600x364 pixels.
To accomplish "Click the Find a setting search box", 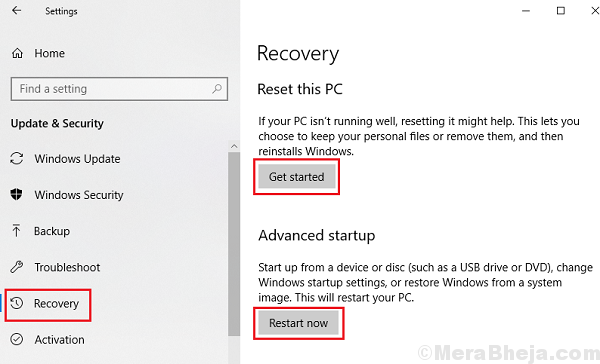I will [x=119, y=89].
